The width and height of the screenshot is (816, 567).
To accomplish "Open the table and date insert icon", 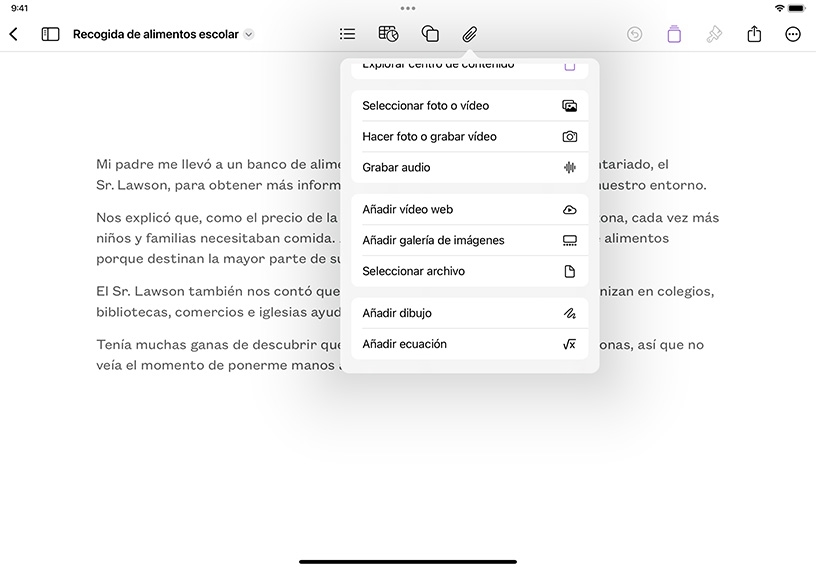I will pos(388,34).
